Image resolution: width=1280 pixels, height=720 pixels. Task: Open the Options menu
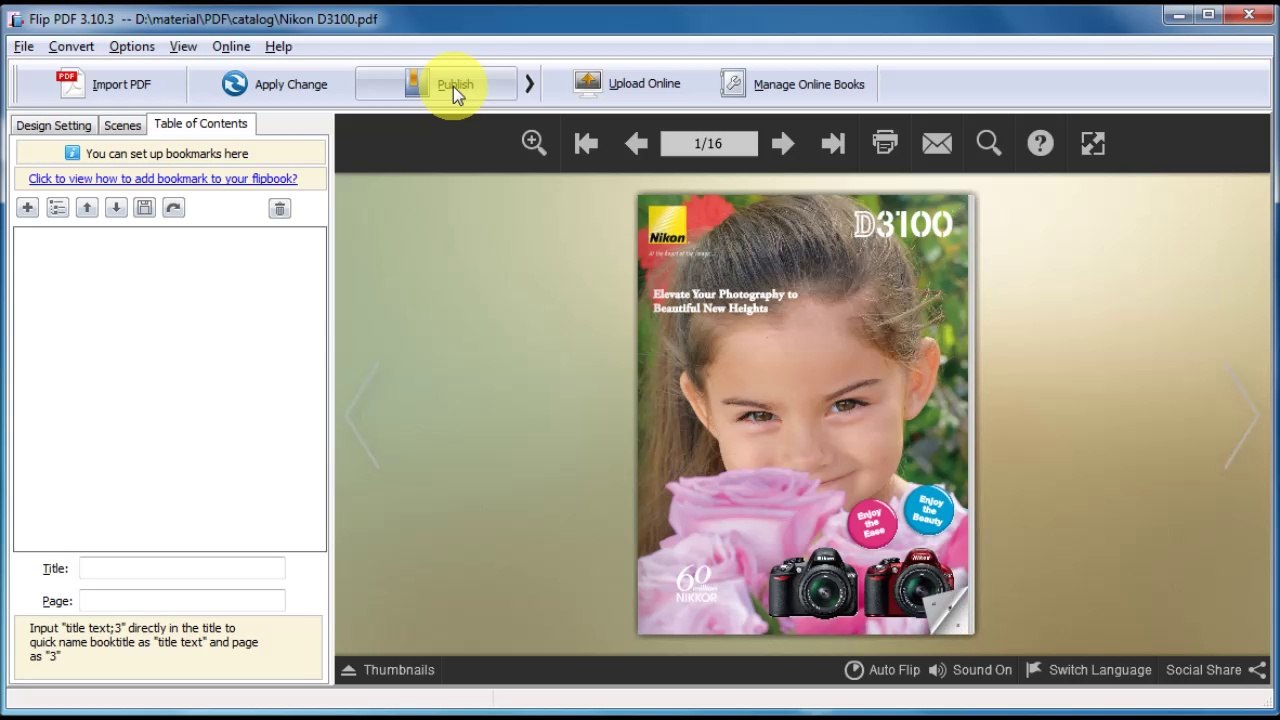click(x=132, y=47)
